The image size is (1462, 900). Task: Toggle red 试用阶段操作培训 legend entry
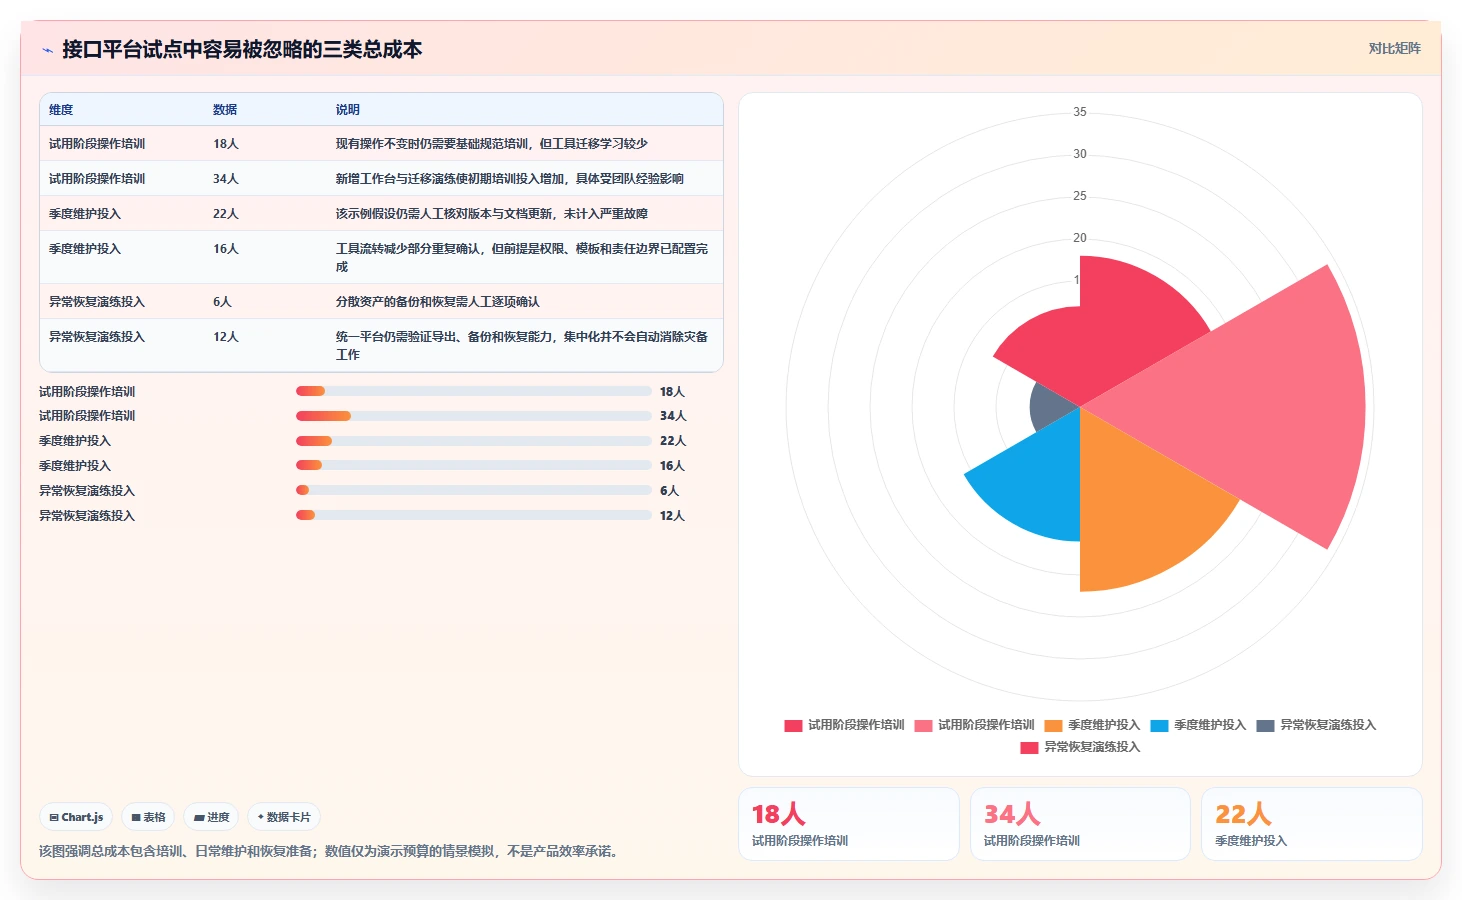pyautogui.click(x=844, y=725)
